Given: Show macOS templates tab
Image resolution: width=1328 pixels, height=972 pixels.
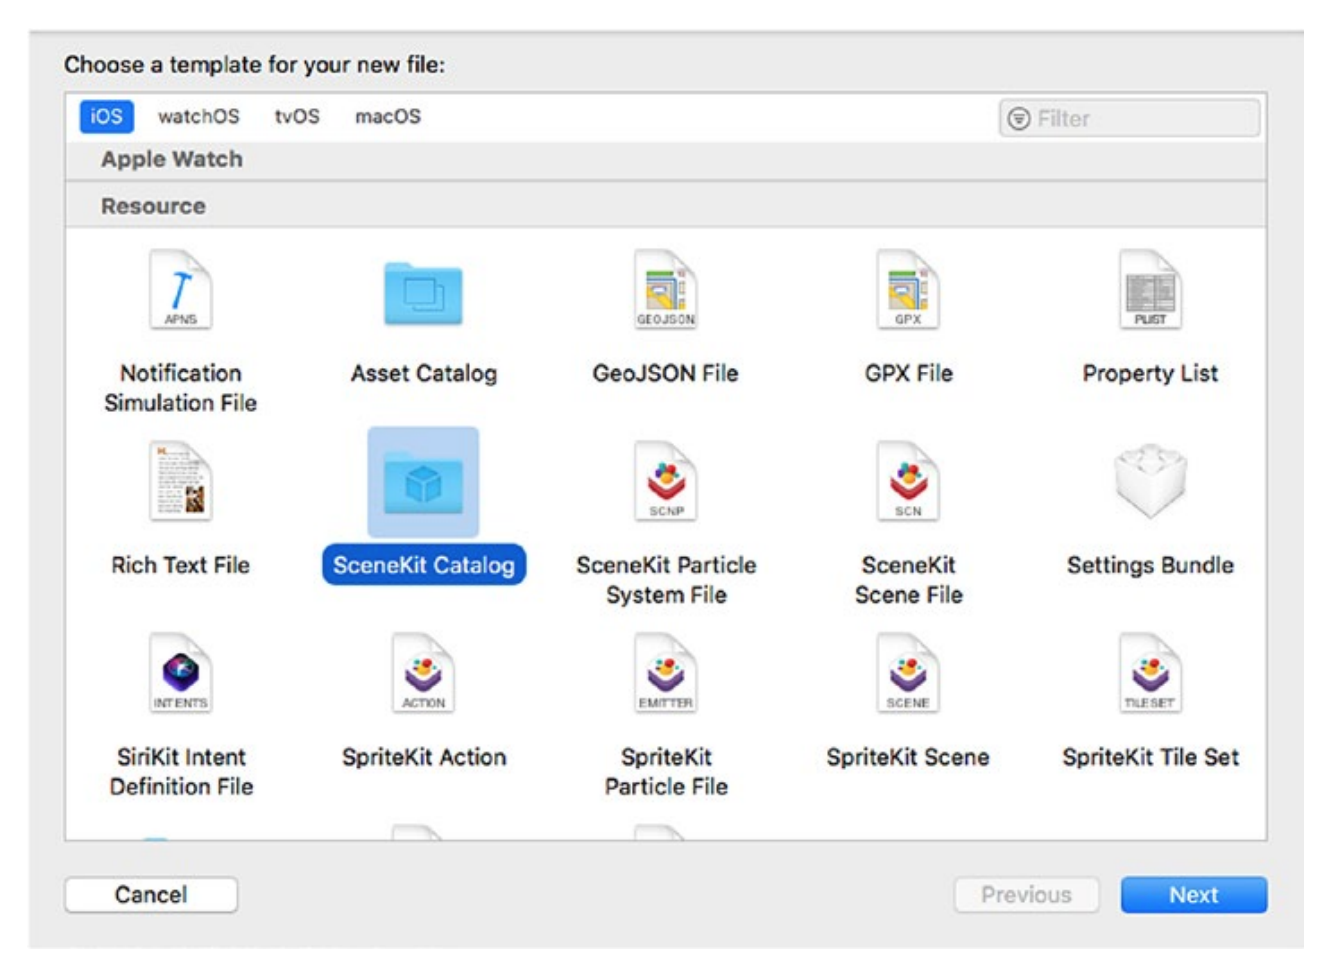Looking at the screenshot, I should tap(388, 116).
